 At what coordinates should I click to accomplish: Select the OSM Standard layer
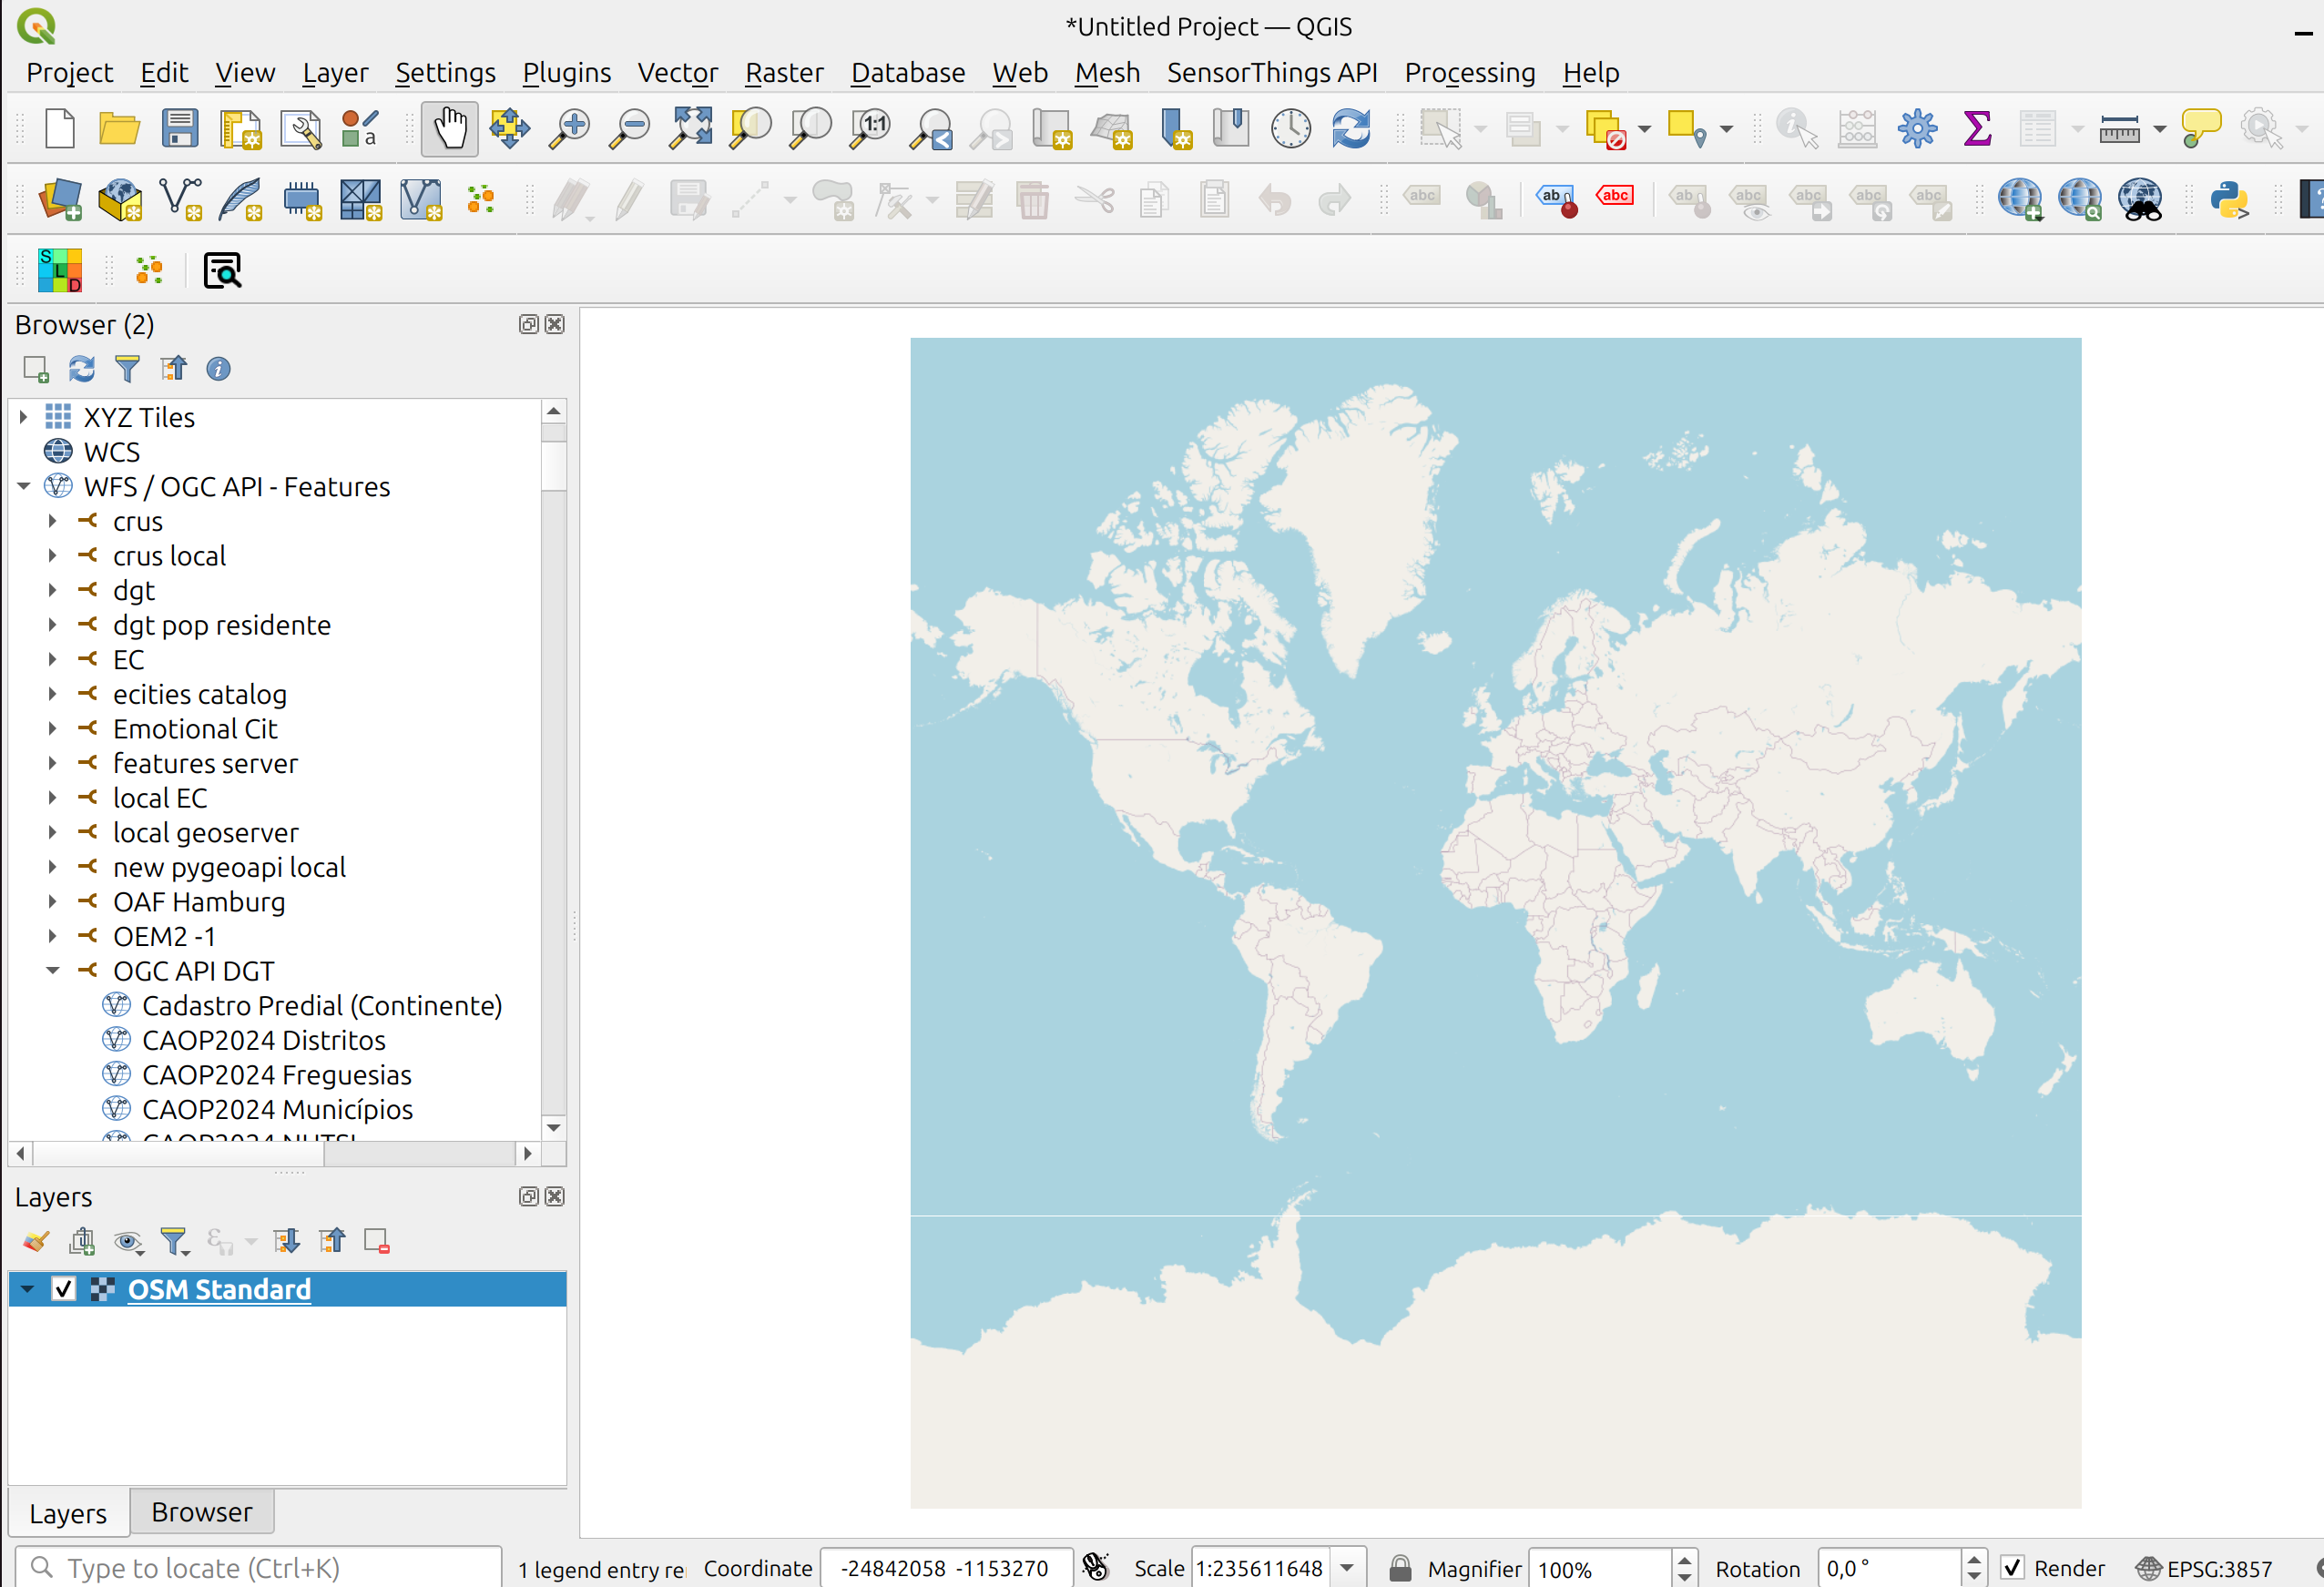pyautogui.click(x=288, y=1289)
